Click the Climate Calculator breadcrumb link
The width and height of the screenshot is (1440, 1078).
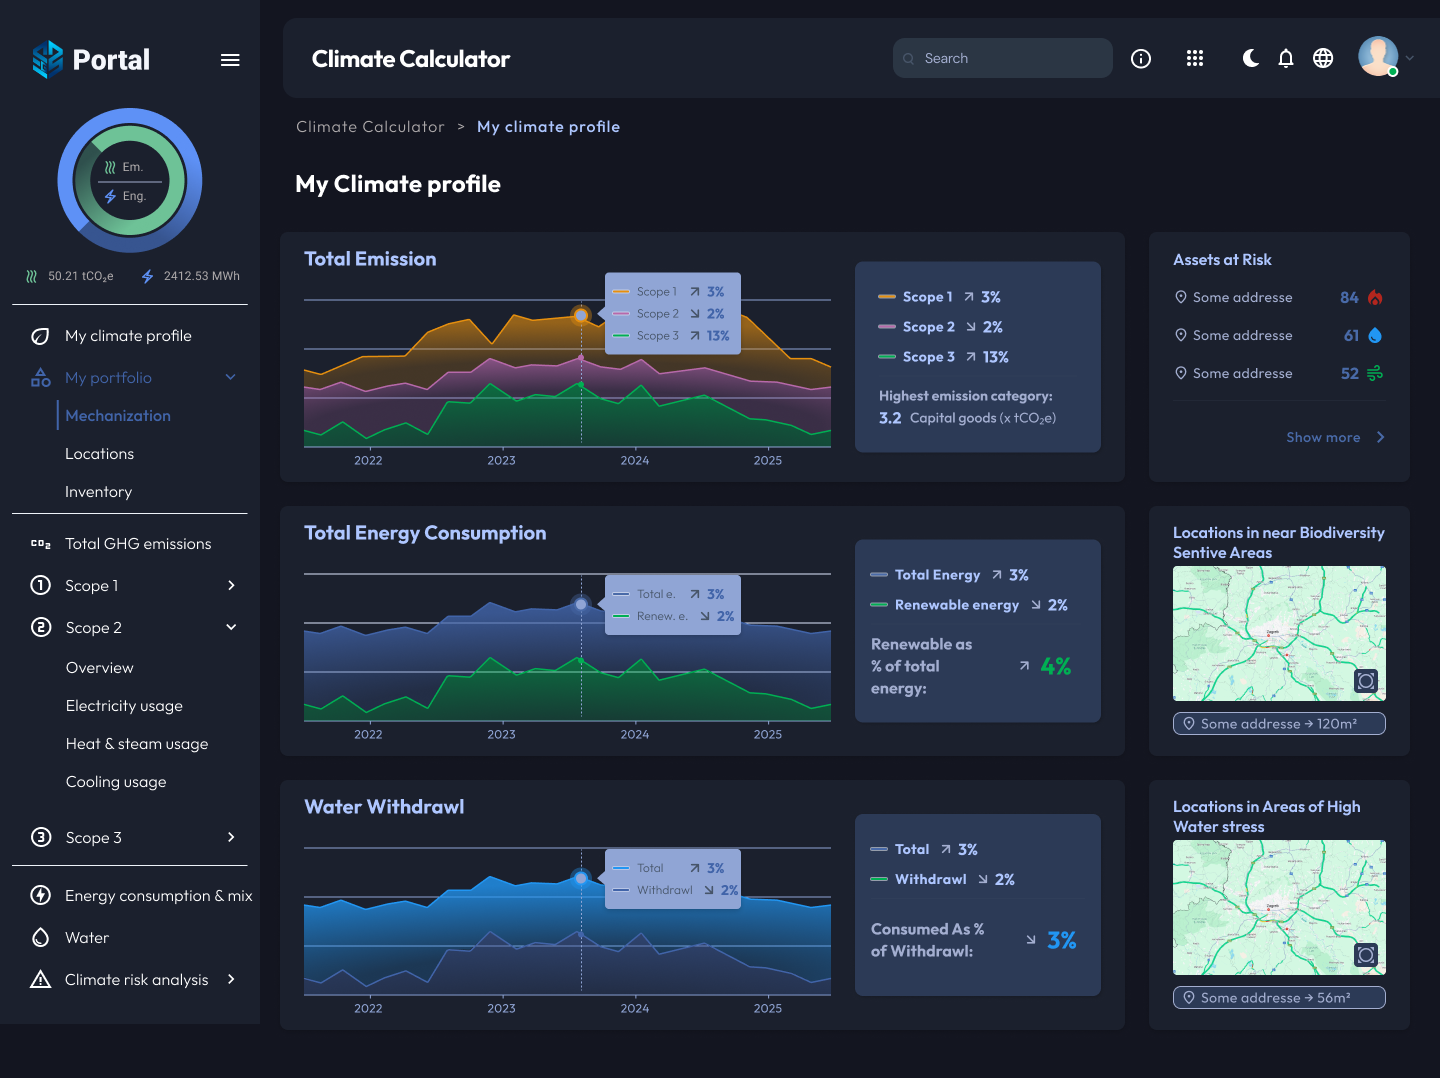(370, 127)
